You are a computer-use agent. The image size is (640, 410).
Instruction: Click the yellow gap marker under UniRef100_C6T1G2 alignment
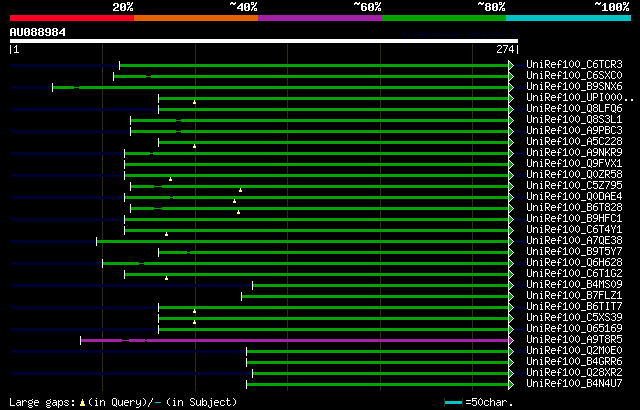tap(167, 278)
